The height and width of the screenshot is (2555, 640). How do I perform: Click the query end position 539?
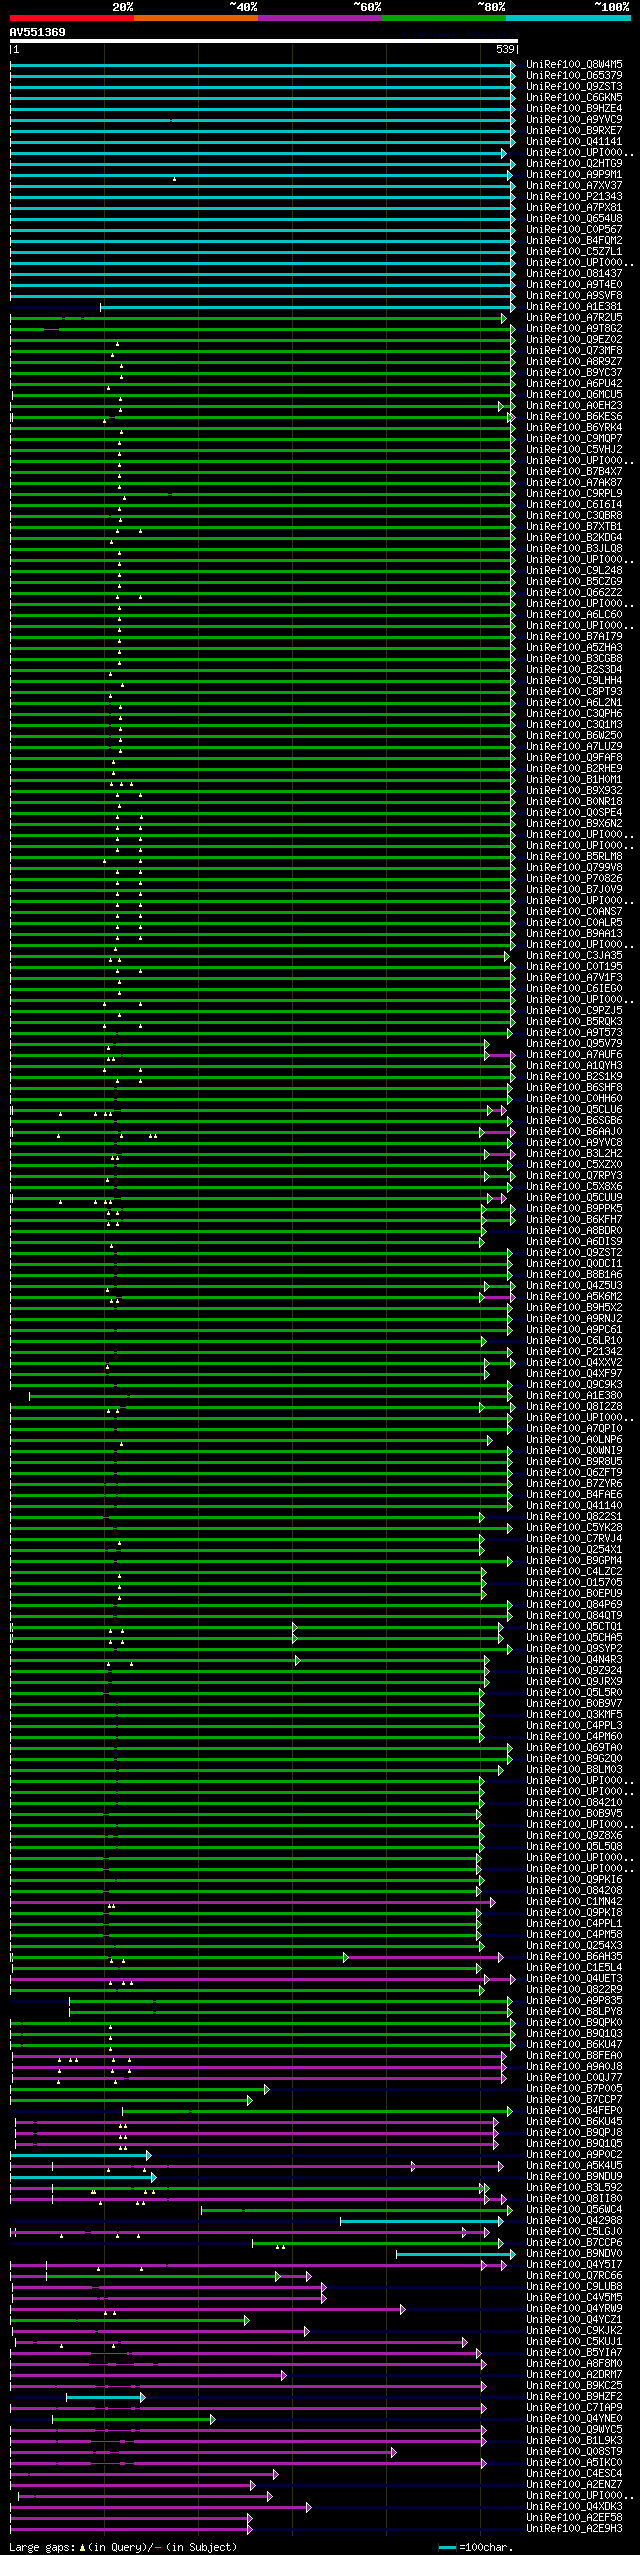tap(505, 49)
